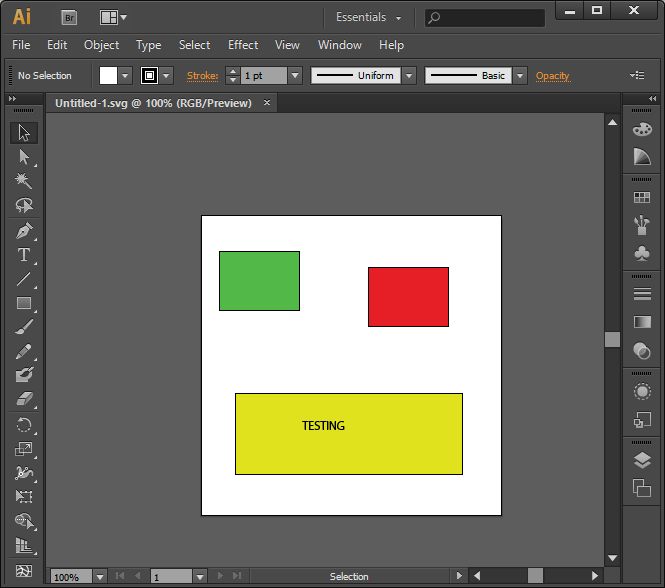Click the stroke color swatch
Image resolution: width=665 pixels, height=588 pixels.
(x=149, y=76)
